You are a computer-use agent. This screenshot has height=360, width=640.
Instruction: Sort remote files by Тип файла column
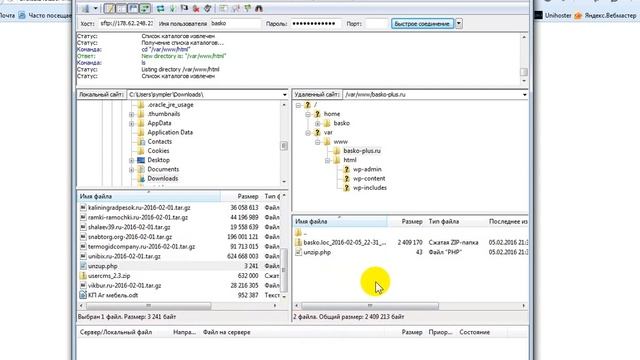456,222
